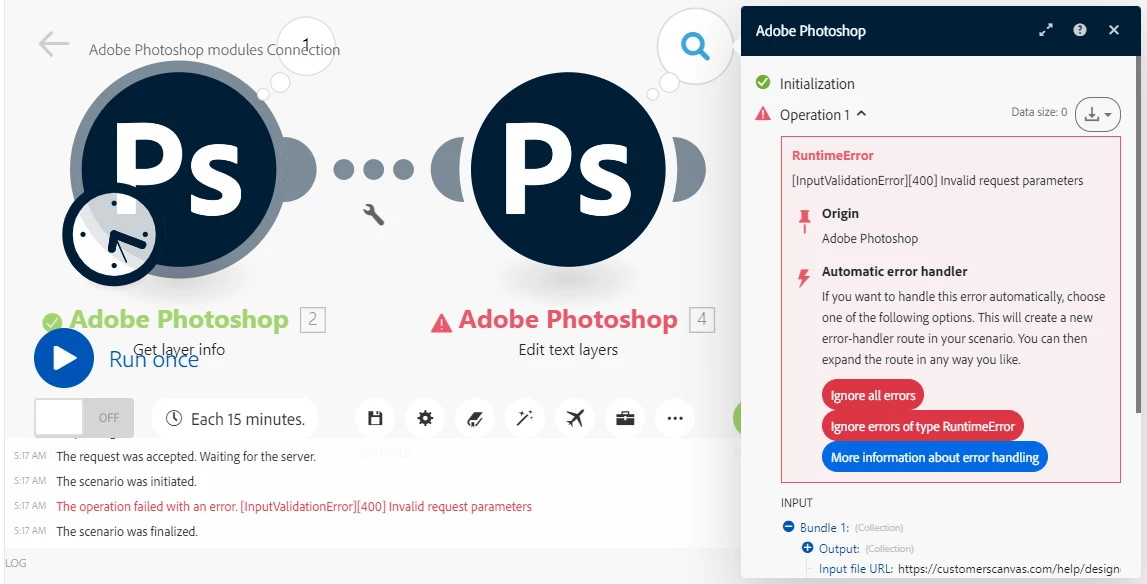The height and width of the screenshot is (584, 1147).
Task: Click Ignore errors of type RuntimeError
Action: click(922, 426)
